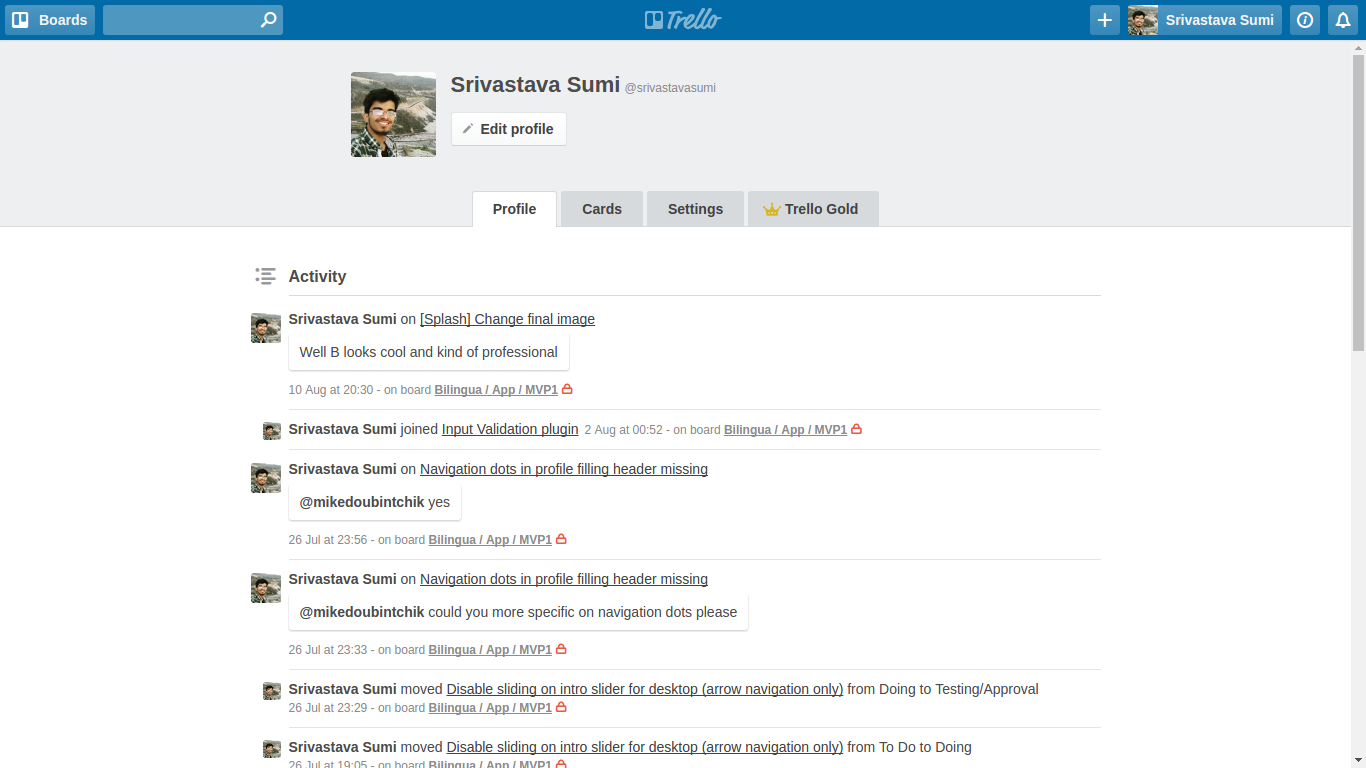Click the Edit profile button

point(509,129)
